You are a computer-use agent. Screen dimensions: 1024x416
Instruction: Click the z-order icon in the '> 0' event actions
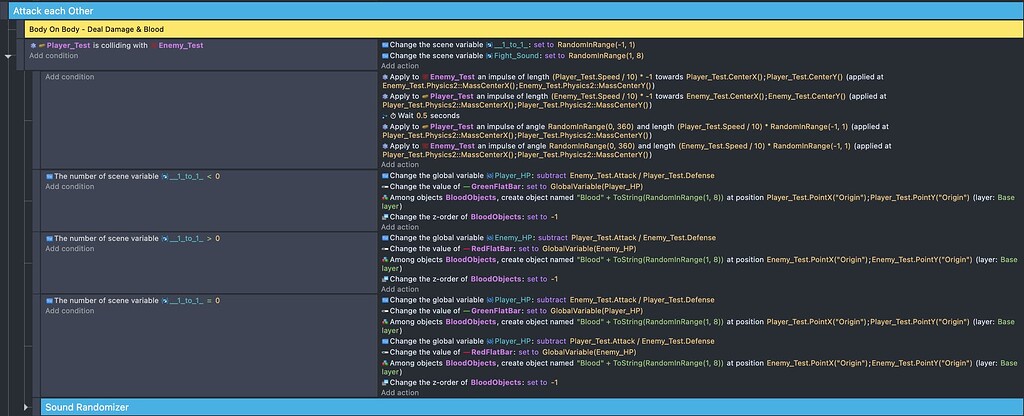point(385,279)
